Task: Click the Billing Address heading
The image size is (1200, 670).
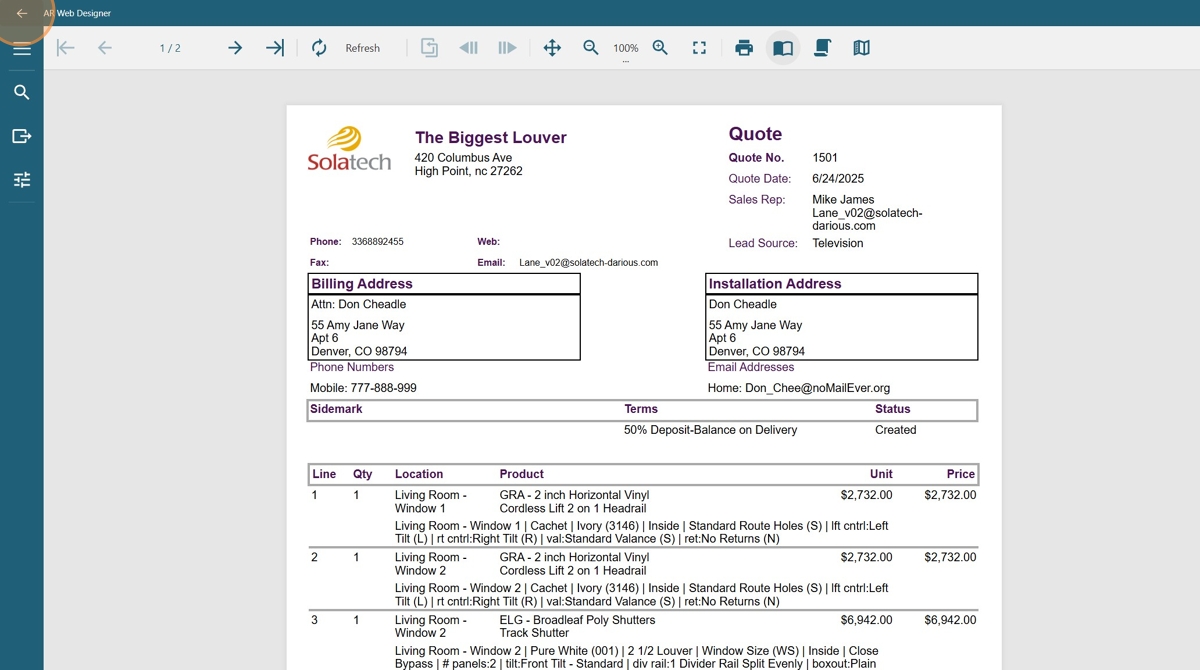Action: [362, 284]
